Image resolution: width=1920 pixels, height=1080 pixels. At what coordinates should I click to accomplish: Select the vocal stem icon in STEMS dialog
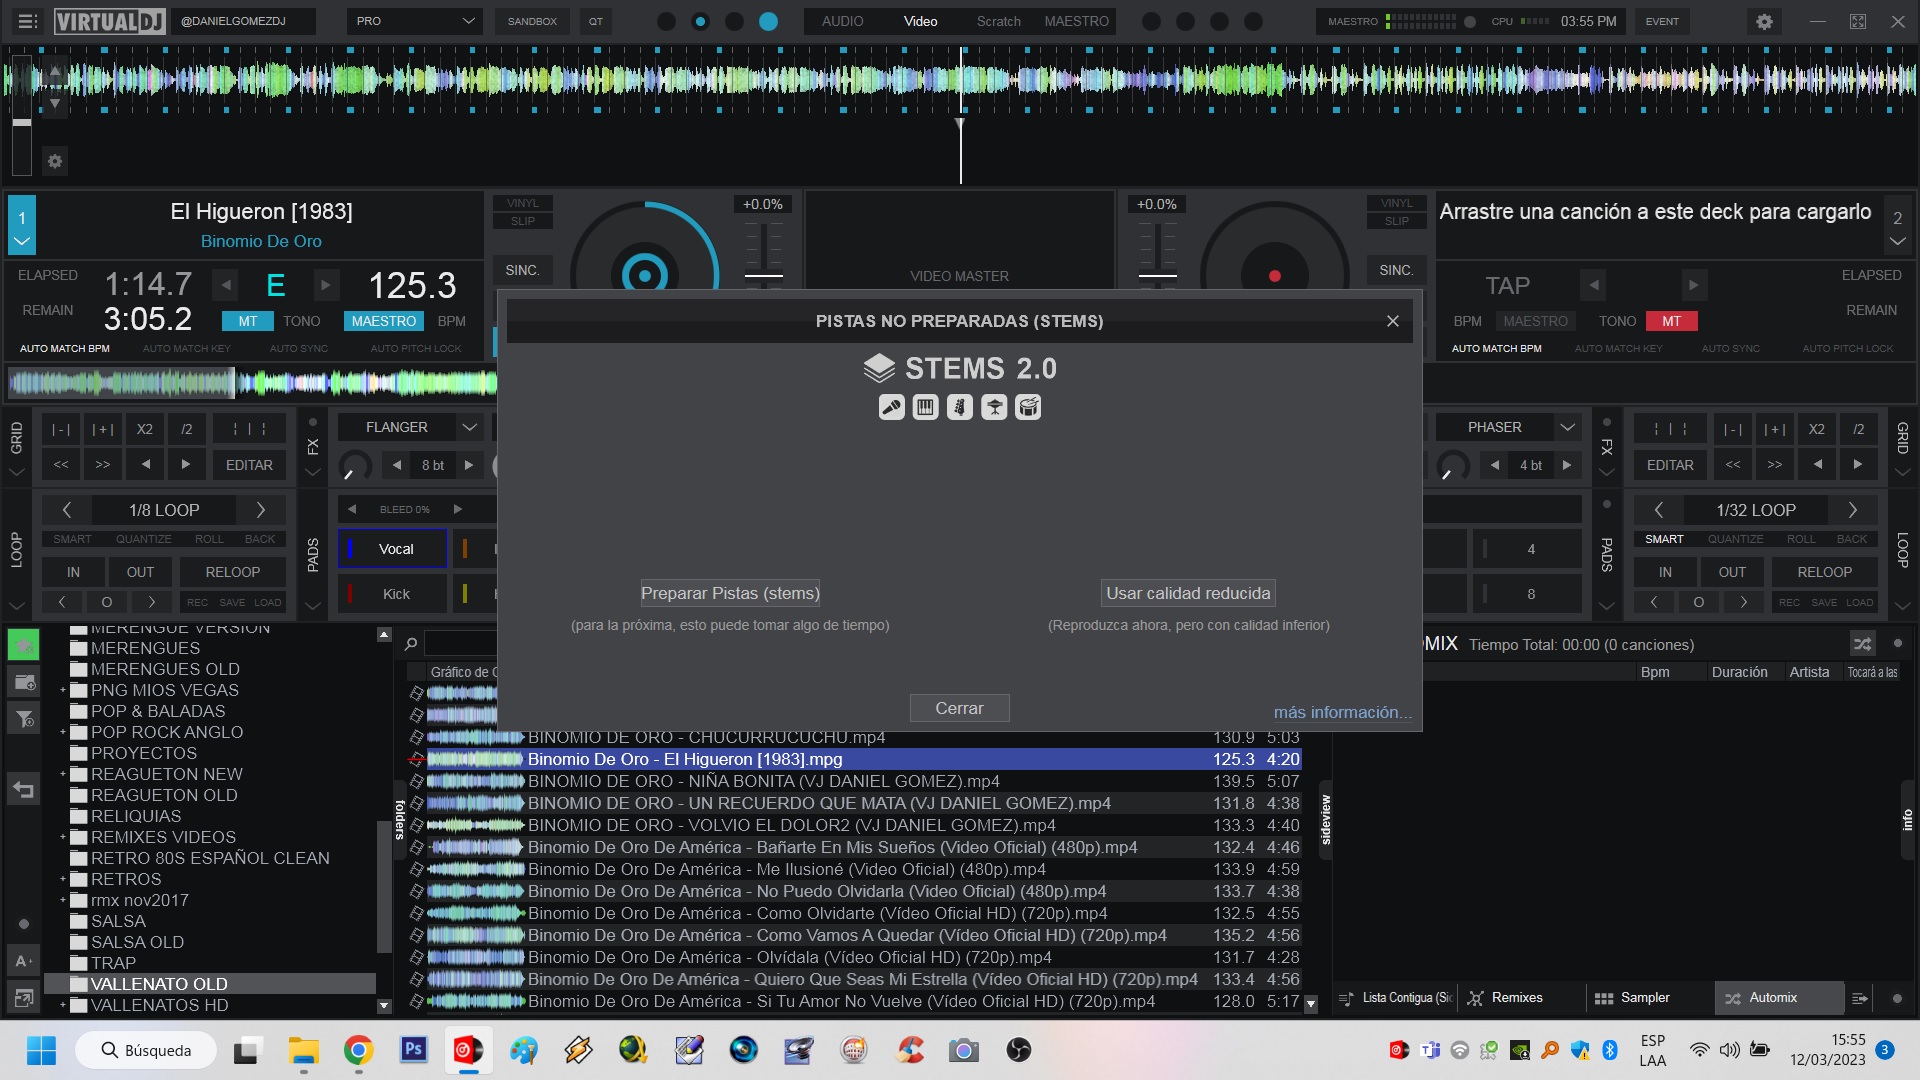click(x=891, y=407)
